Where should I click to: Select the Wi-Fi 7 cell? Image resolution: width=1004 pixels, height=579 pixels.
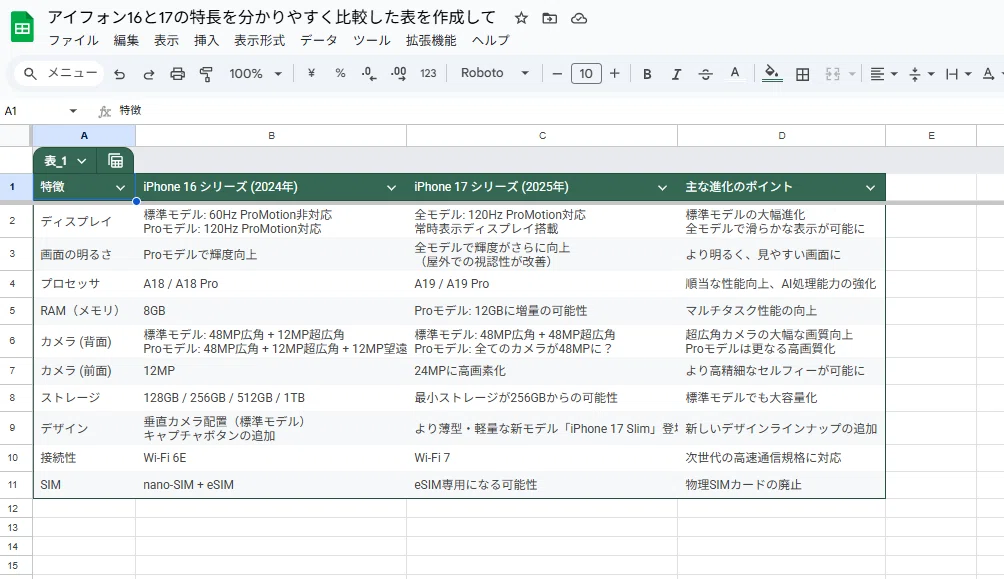click(542, 458)
